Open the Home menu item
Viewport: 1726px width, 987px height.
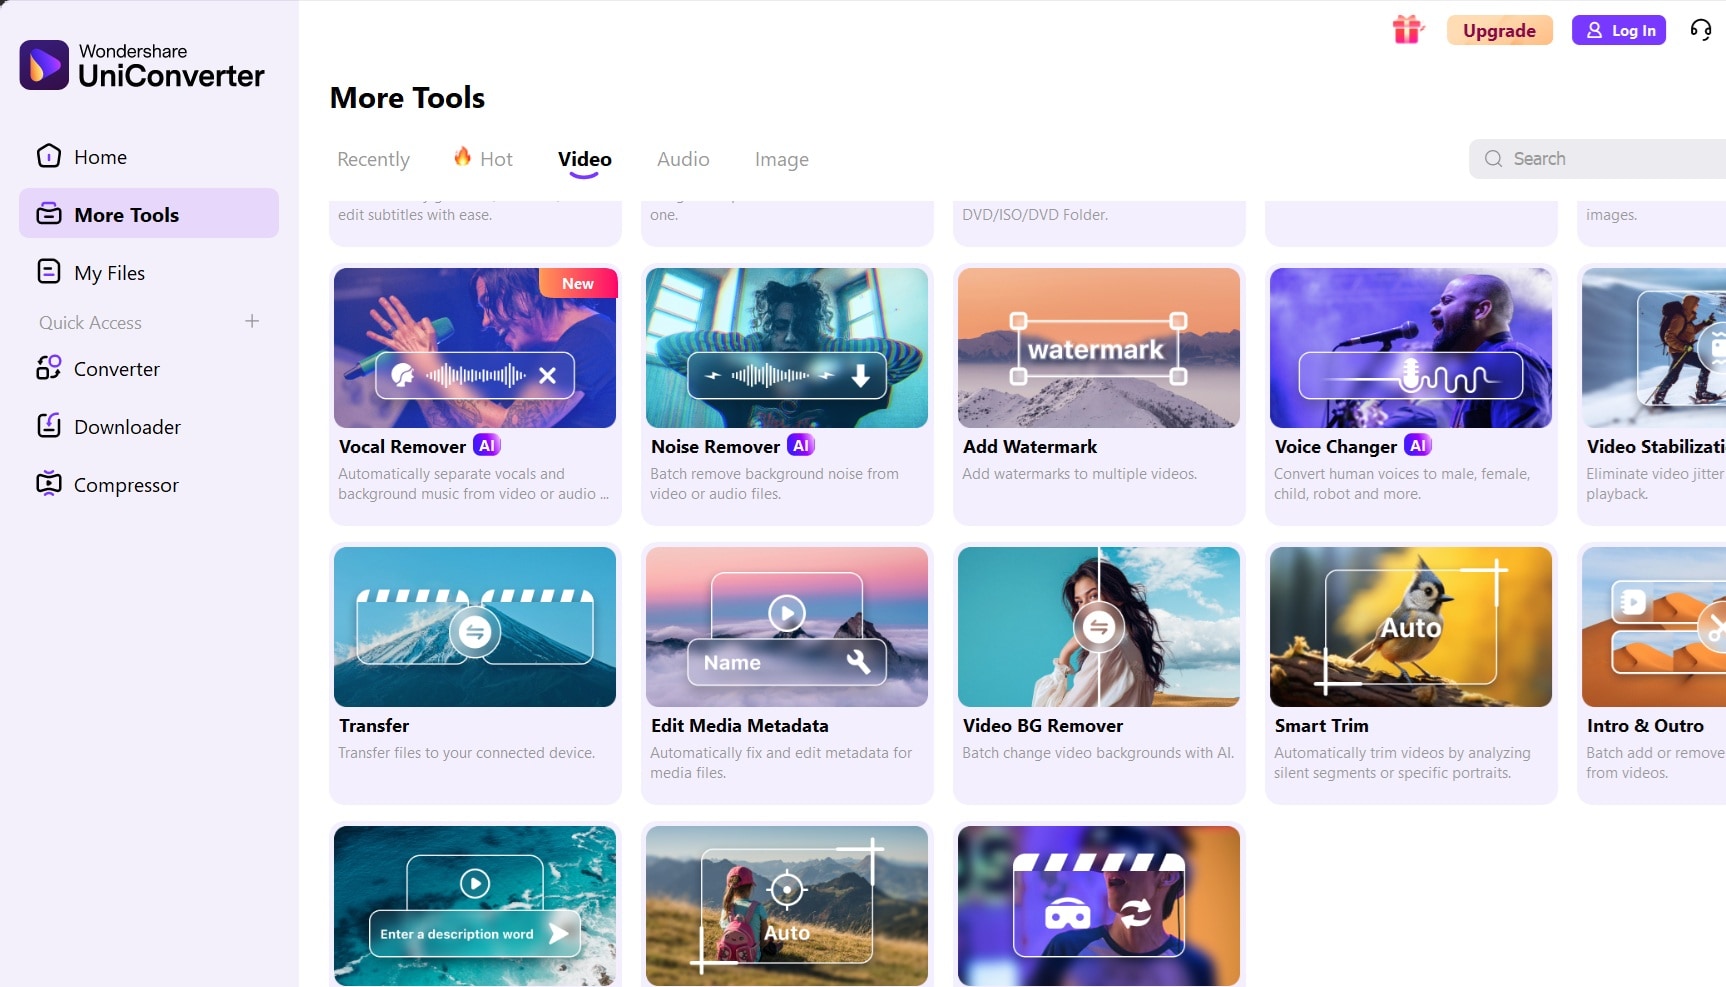tap(149, 156)
